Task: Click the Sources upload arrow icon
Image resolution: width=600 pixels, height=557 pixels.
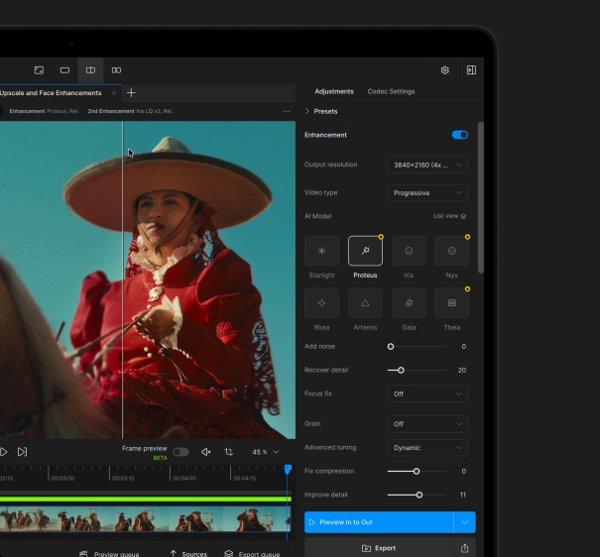Action: pos(173,554)
